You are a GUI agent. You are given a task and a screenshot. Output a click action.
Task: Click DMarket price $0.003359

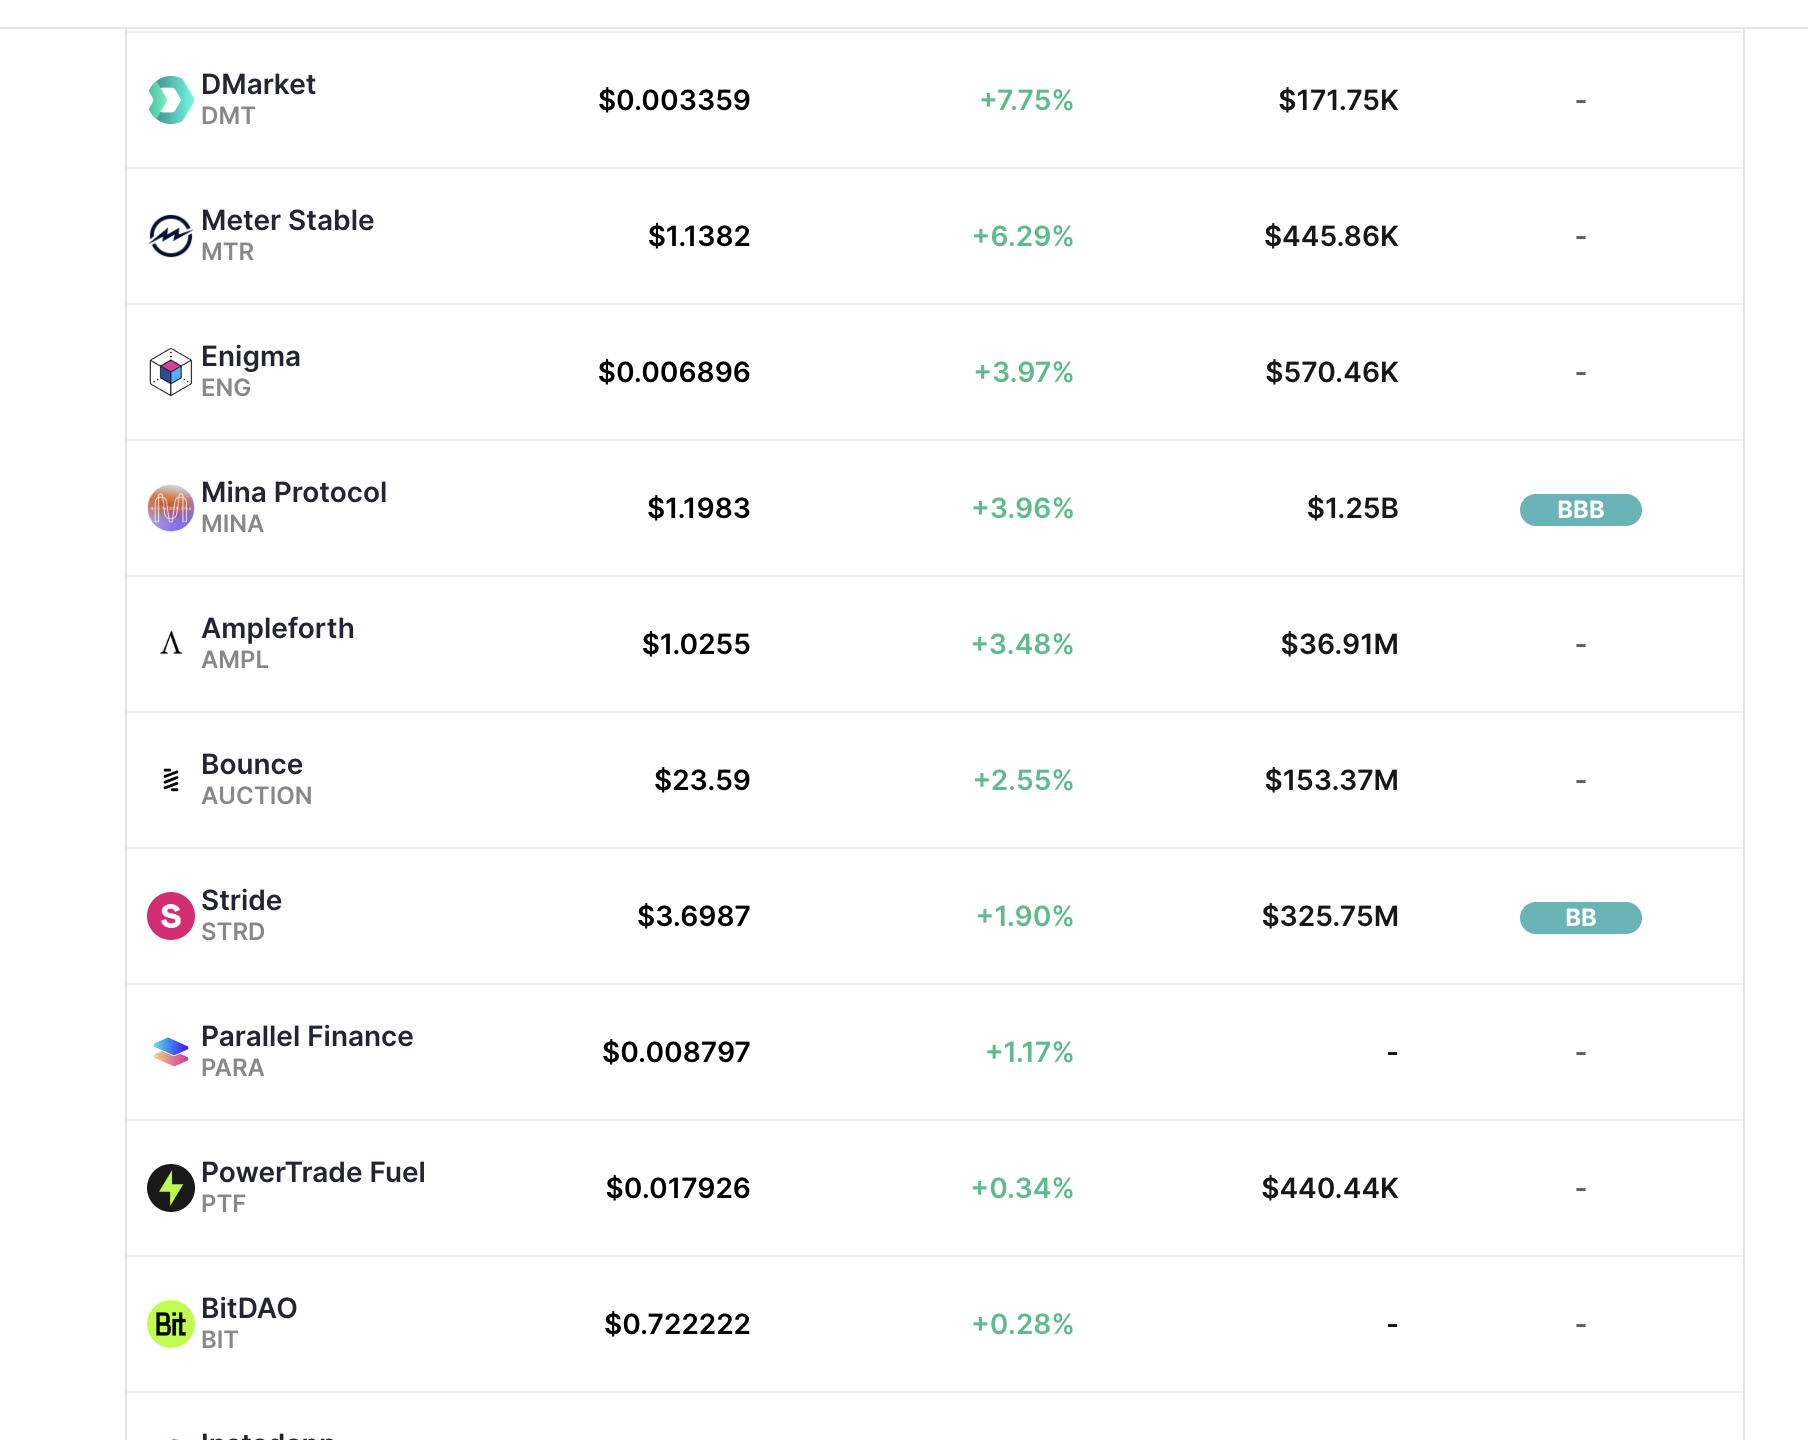tap(674, 100)
